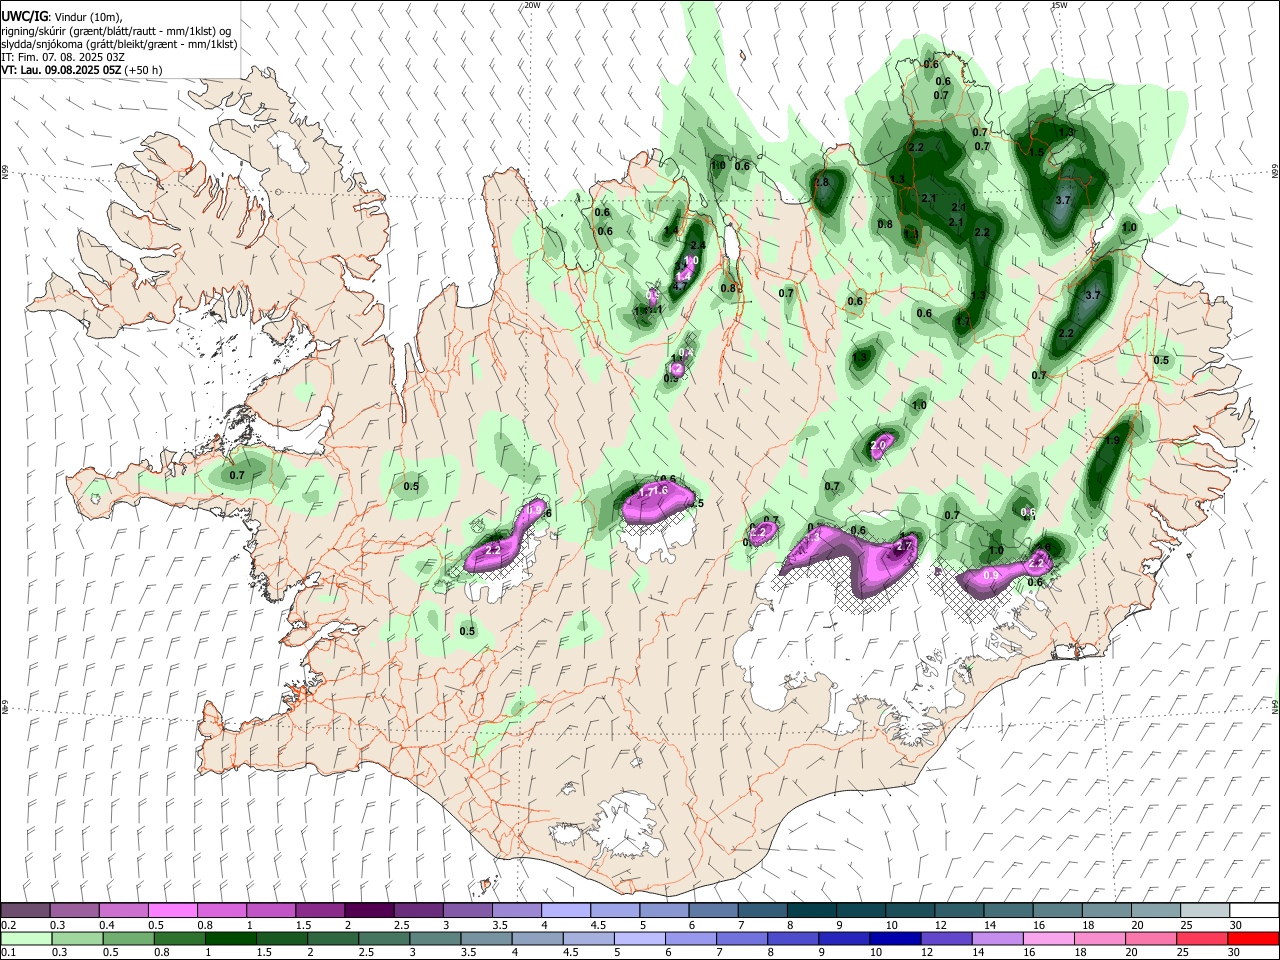Click the 'VT: Lau. 09.08.2025 05Z (+50 h)' line
The height and width of the screenshot is (960, 1280).
point(81,70)
